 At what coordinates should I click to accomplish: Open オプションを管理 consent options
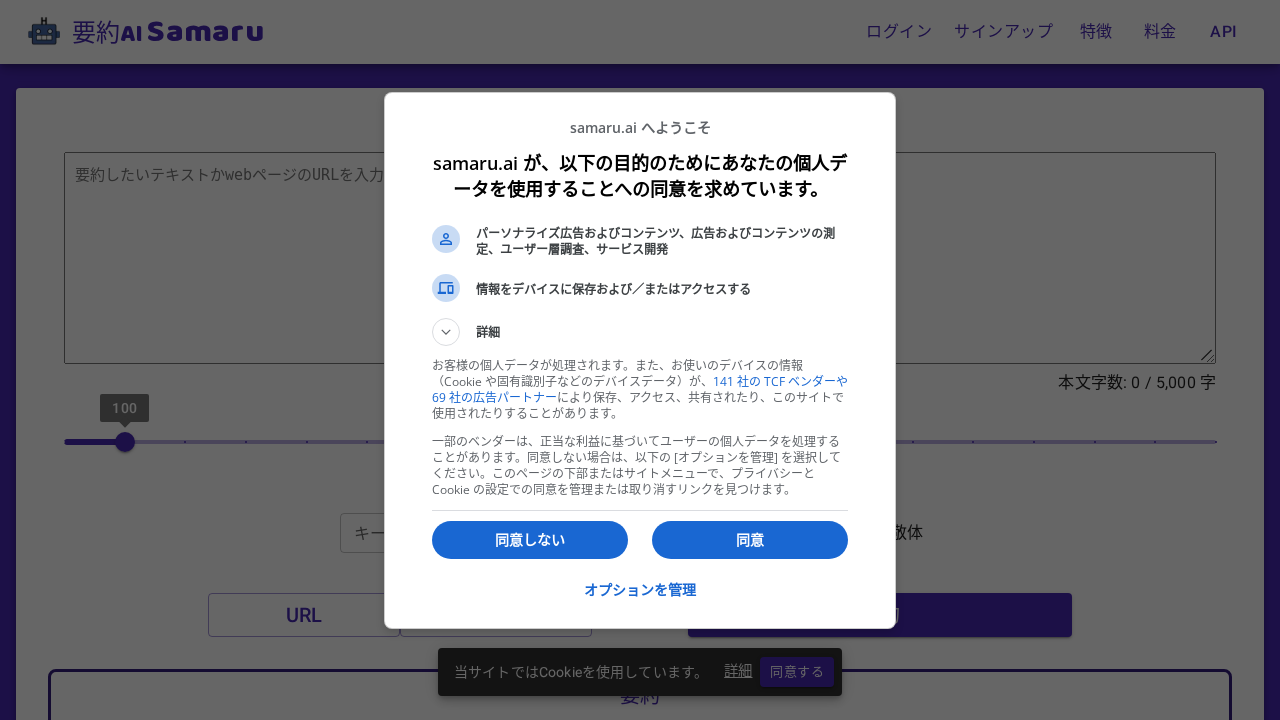(639, 590)
